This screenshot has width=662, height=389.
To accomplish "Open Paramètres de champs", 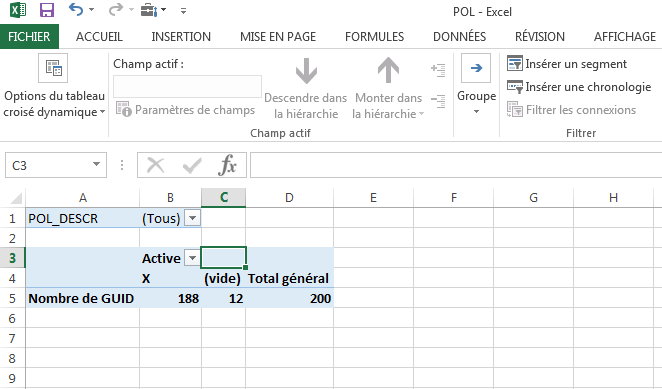I will [x=185, y=110].
